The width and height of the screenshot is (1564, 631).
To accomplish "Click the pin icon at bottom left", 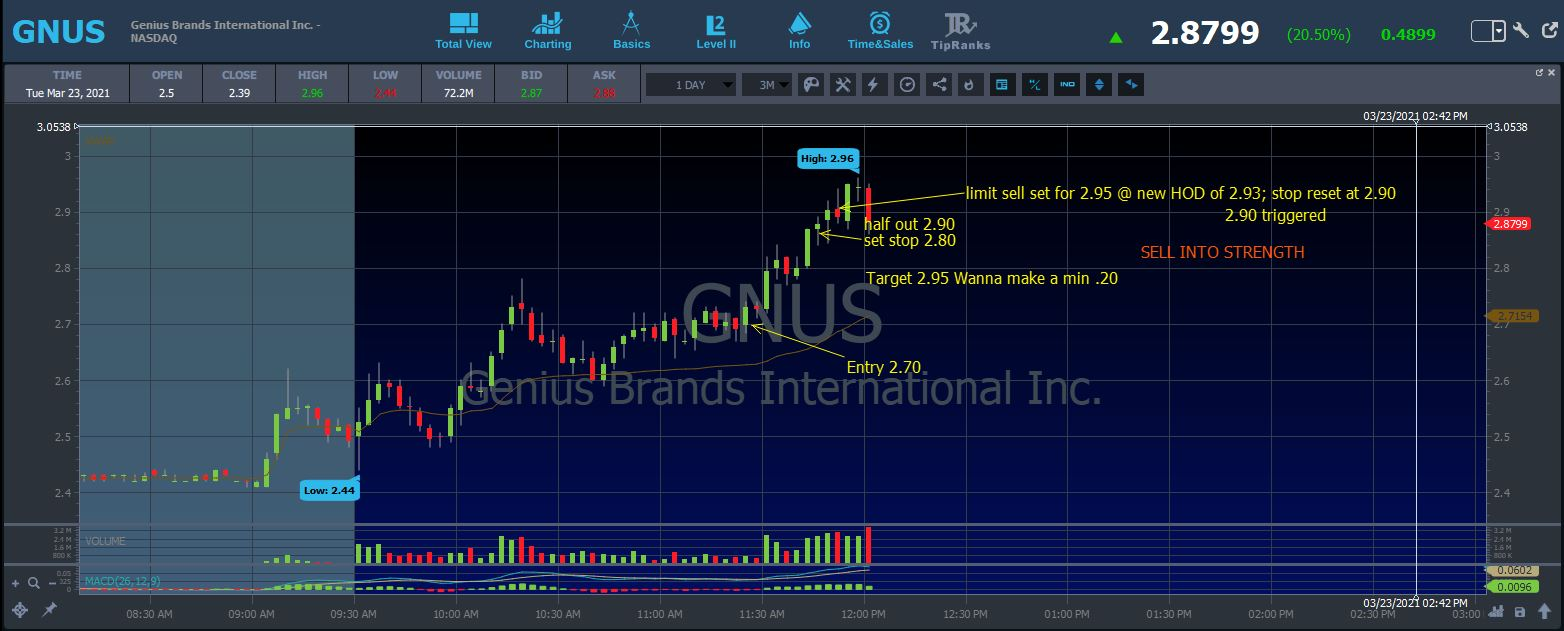I will 50,609.
